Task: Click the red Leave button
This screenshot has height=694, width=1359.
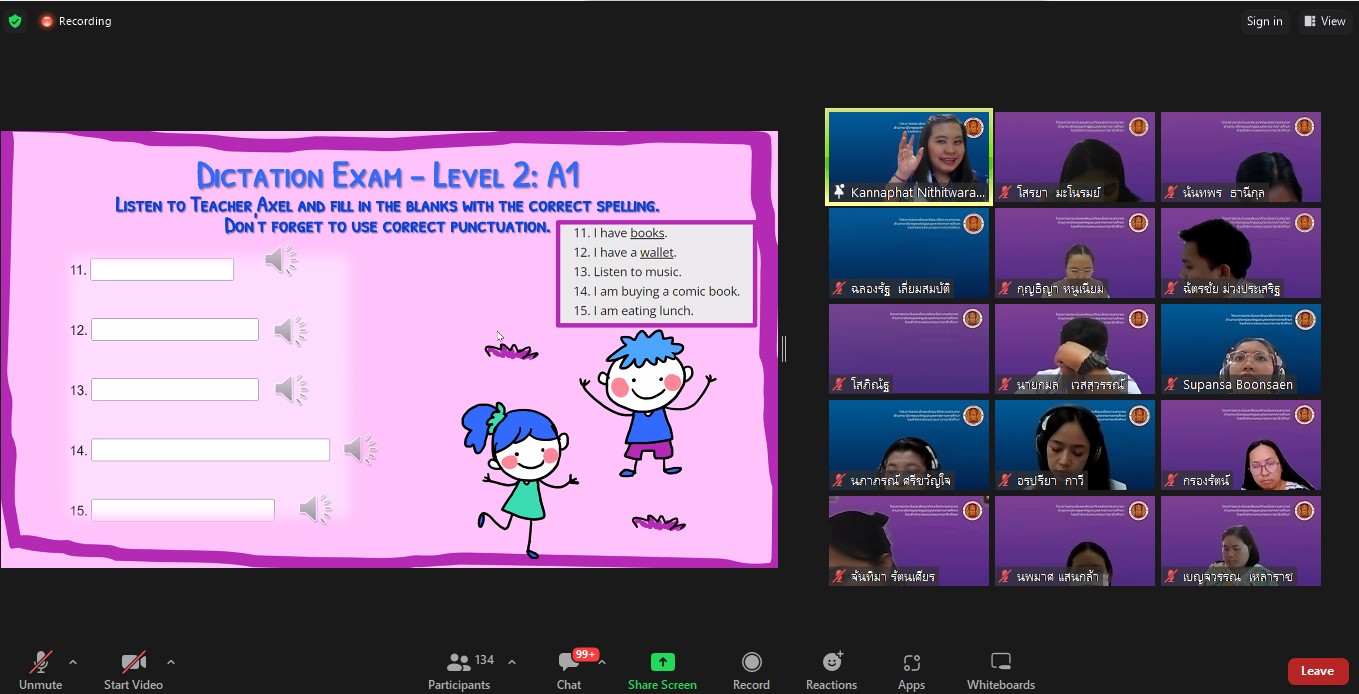Action: point(1317,671)
